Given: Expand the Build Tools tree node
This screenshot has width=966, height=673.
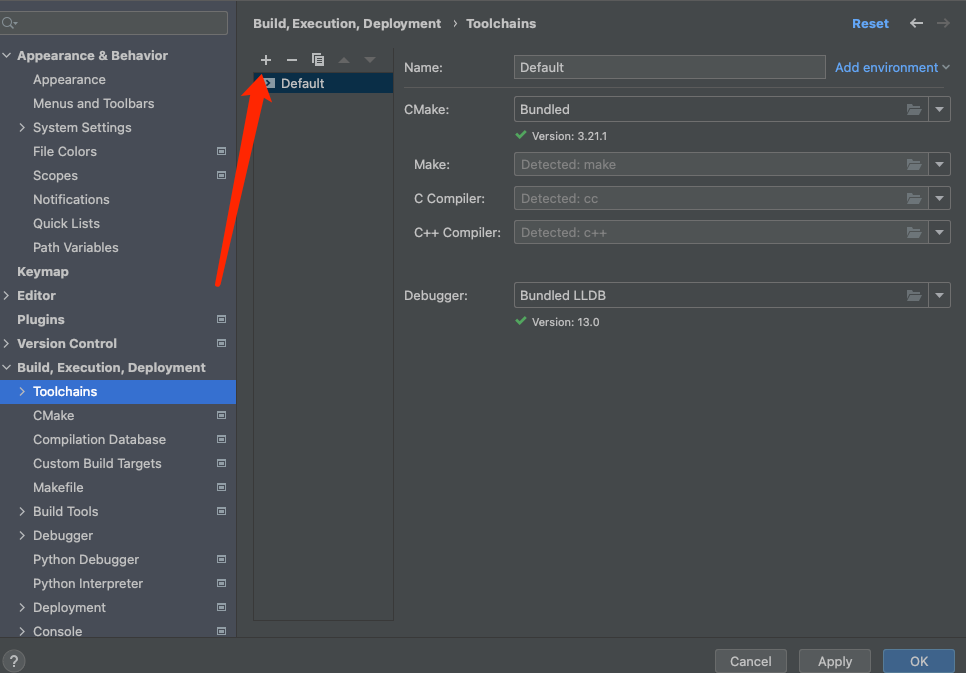Looking at the screenshot, I should (x=22, y=512).
